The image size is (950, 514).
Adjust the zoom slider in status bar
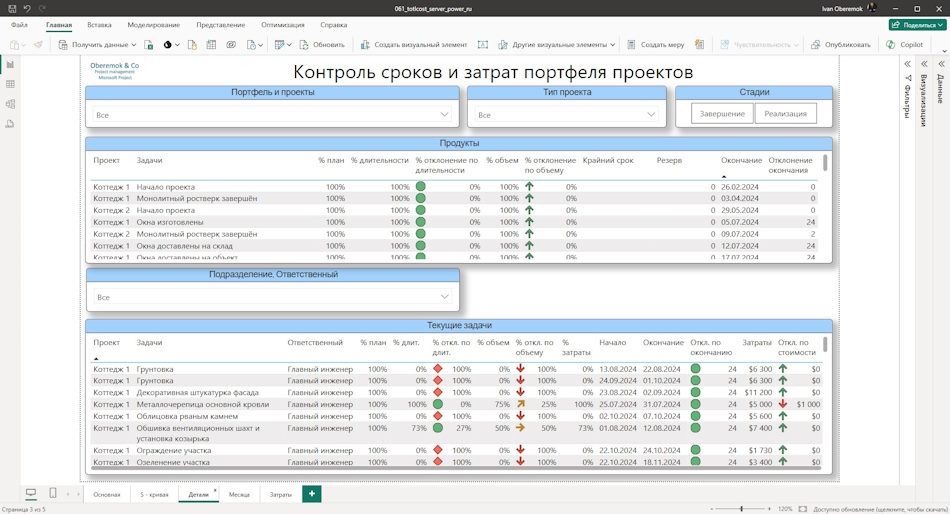742,509
